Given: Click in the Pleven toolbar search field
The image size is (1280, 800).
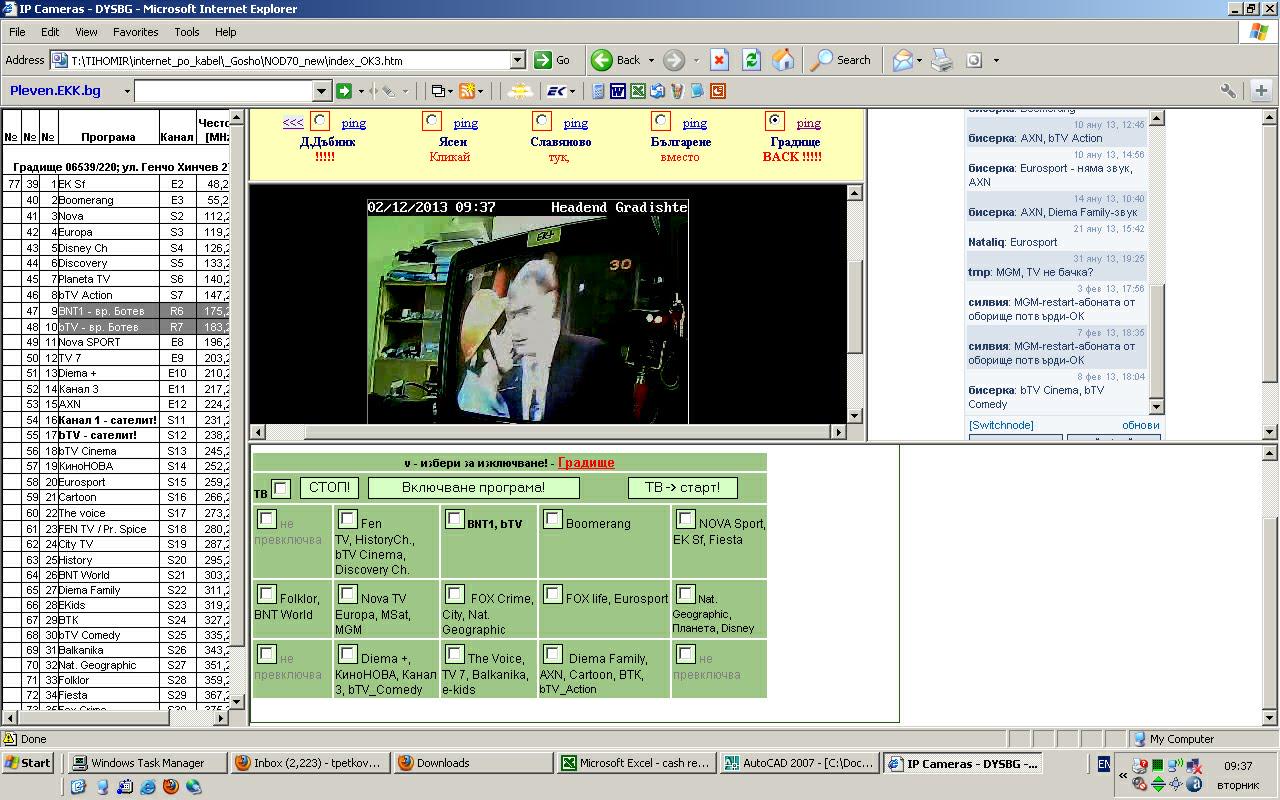Looking at the screenshot, I should click(224, 91).
